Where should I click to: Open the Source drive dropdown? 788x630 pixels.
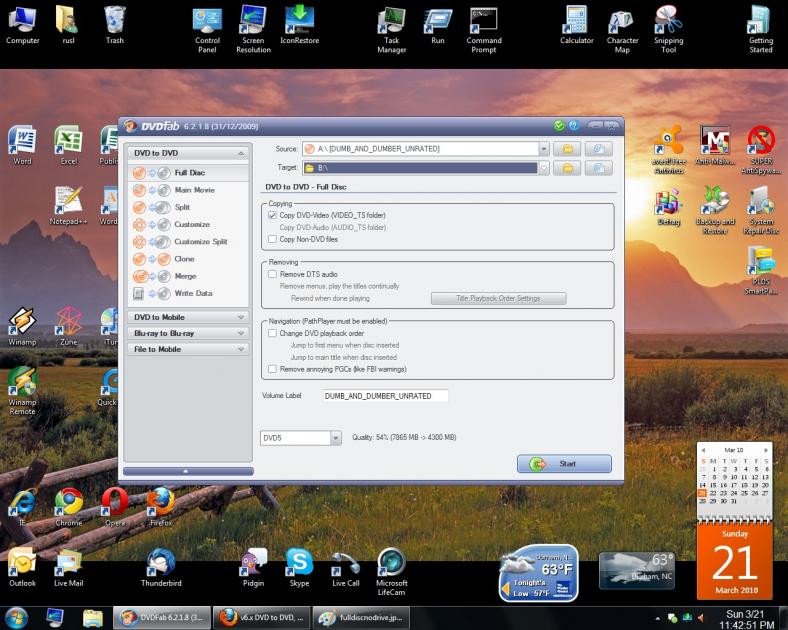coord(544,149)
